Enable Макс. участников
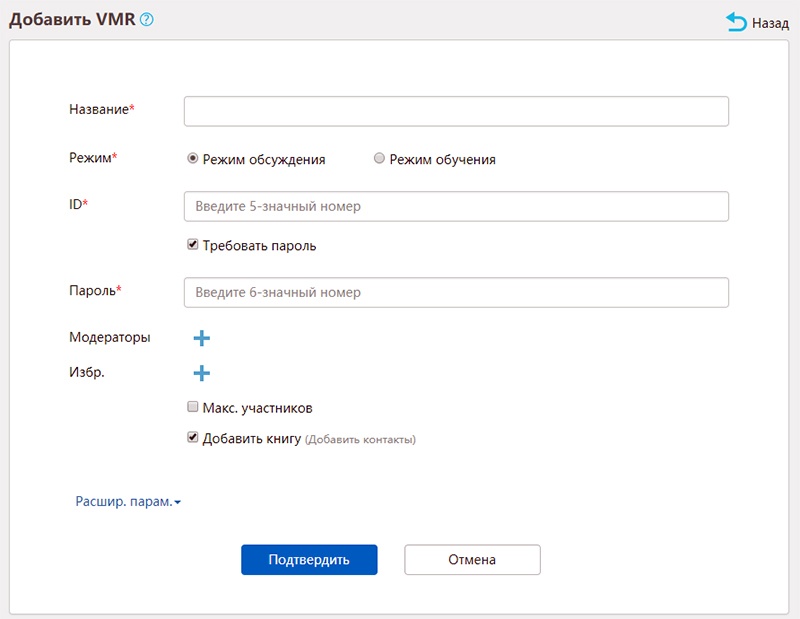Viewport: 800px width, 619px height. (x=190, y=407)
